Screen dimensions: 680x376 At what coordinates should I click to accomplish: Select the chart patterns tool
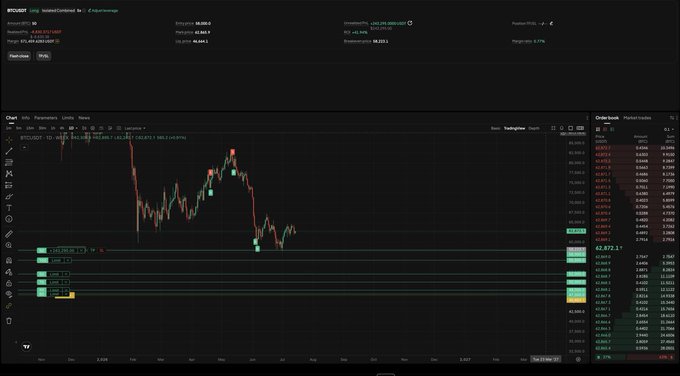[9, 173]
